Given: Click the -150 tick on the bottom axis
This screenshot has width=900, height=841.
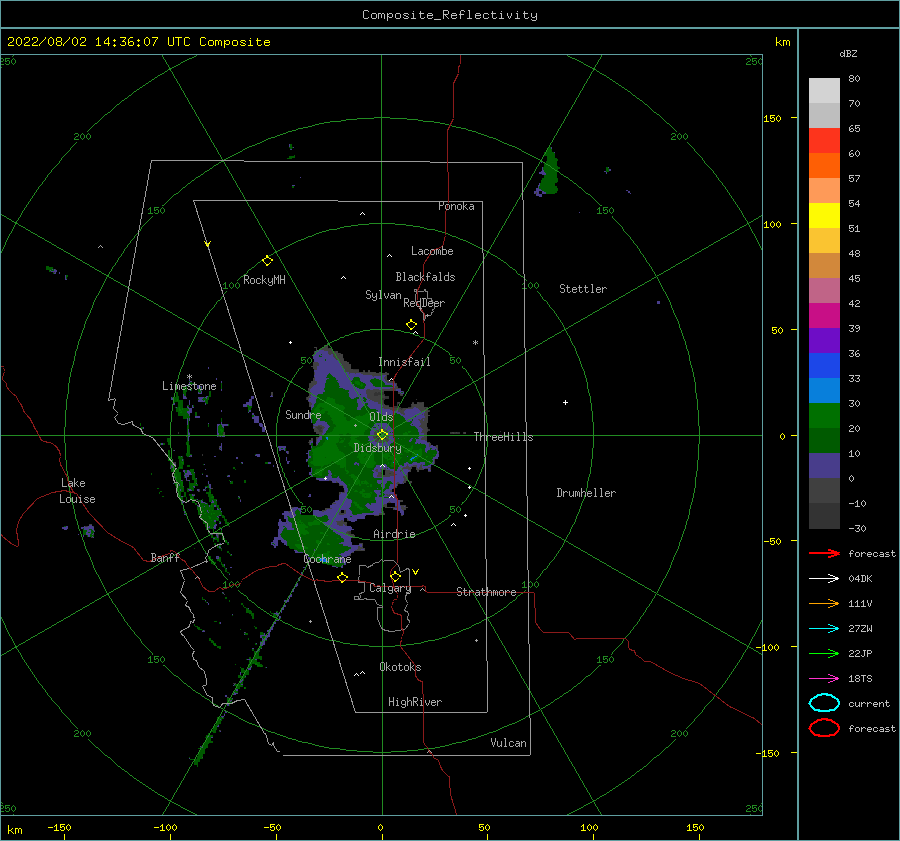Looking at the screenshot, I should (59, 827).
